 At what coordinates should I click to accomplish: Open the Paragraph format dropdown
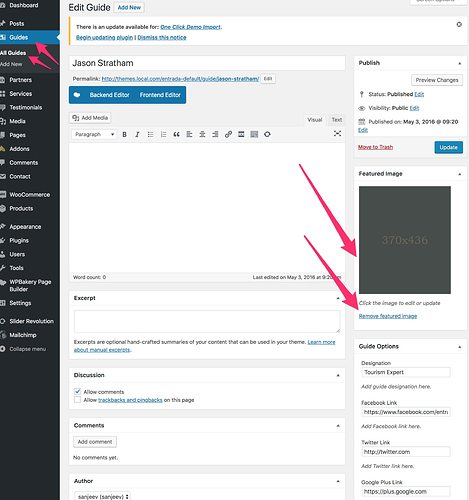[x=94, y=134]
